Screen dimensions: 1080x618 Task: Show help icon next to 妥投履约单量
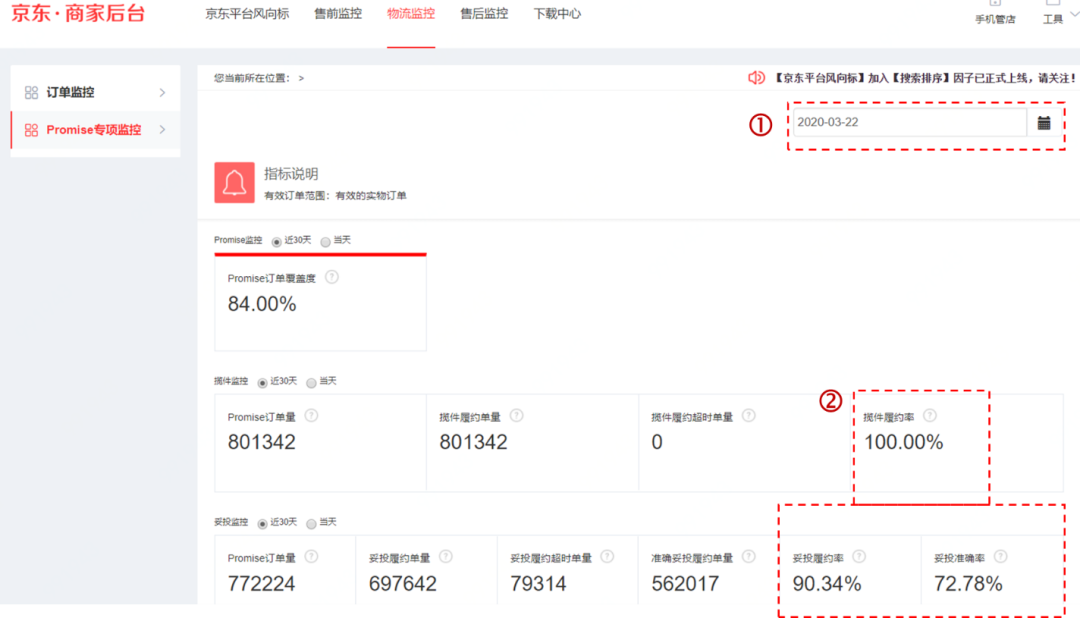tap(446, 557)
